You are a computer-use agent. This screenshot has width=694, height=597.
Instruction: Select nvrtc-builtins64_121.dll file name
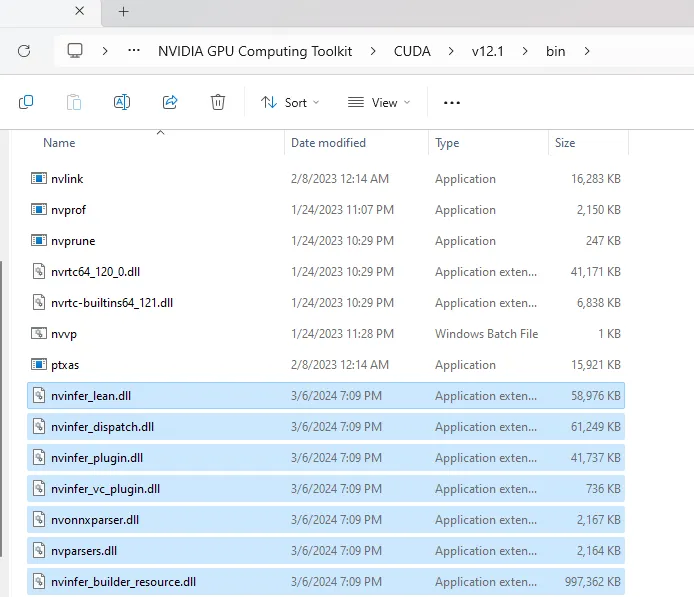pyautogui.click(x=112, y=303)
